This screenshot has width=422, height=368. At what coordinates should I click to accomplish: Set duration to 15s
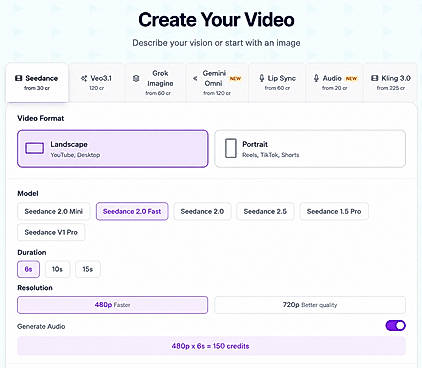(88, 269)
